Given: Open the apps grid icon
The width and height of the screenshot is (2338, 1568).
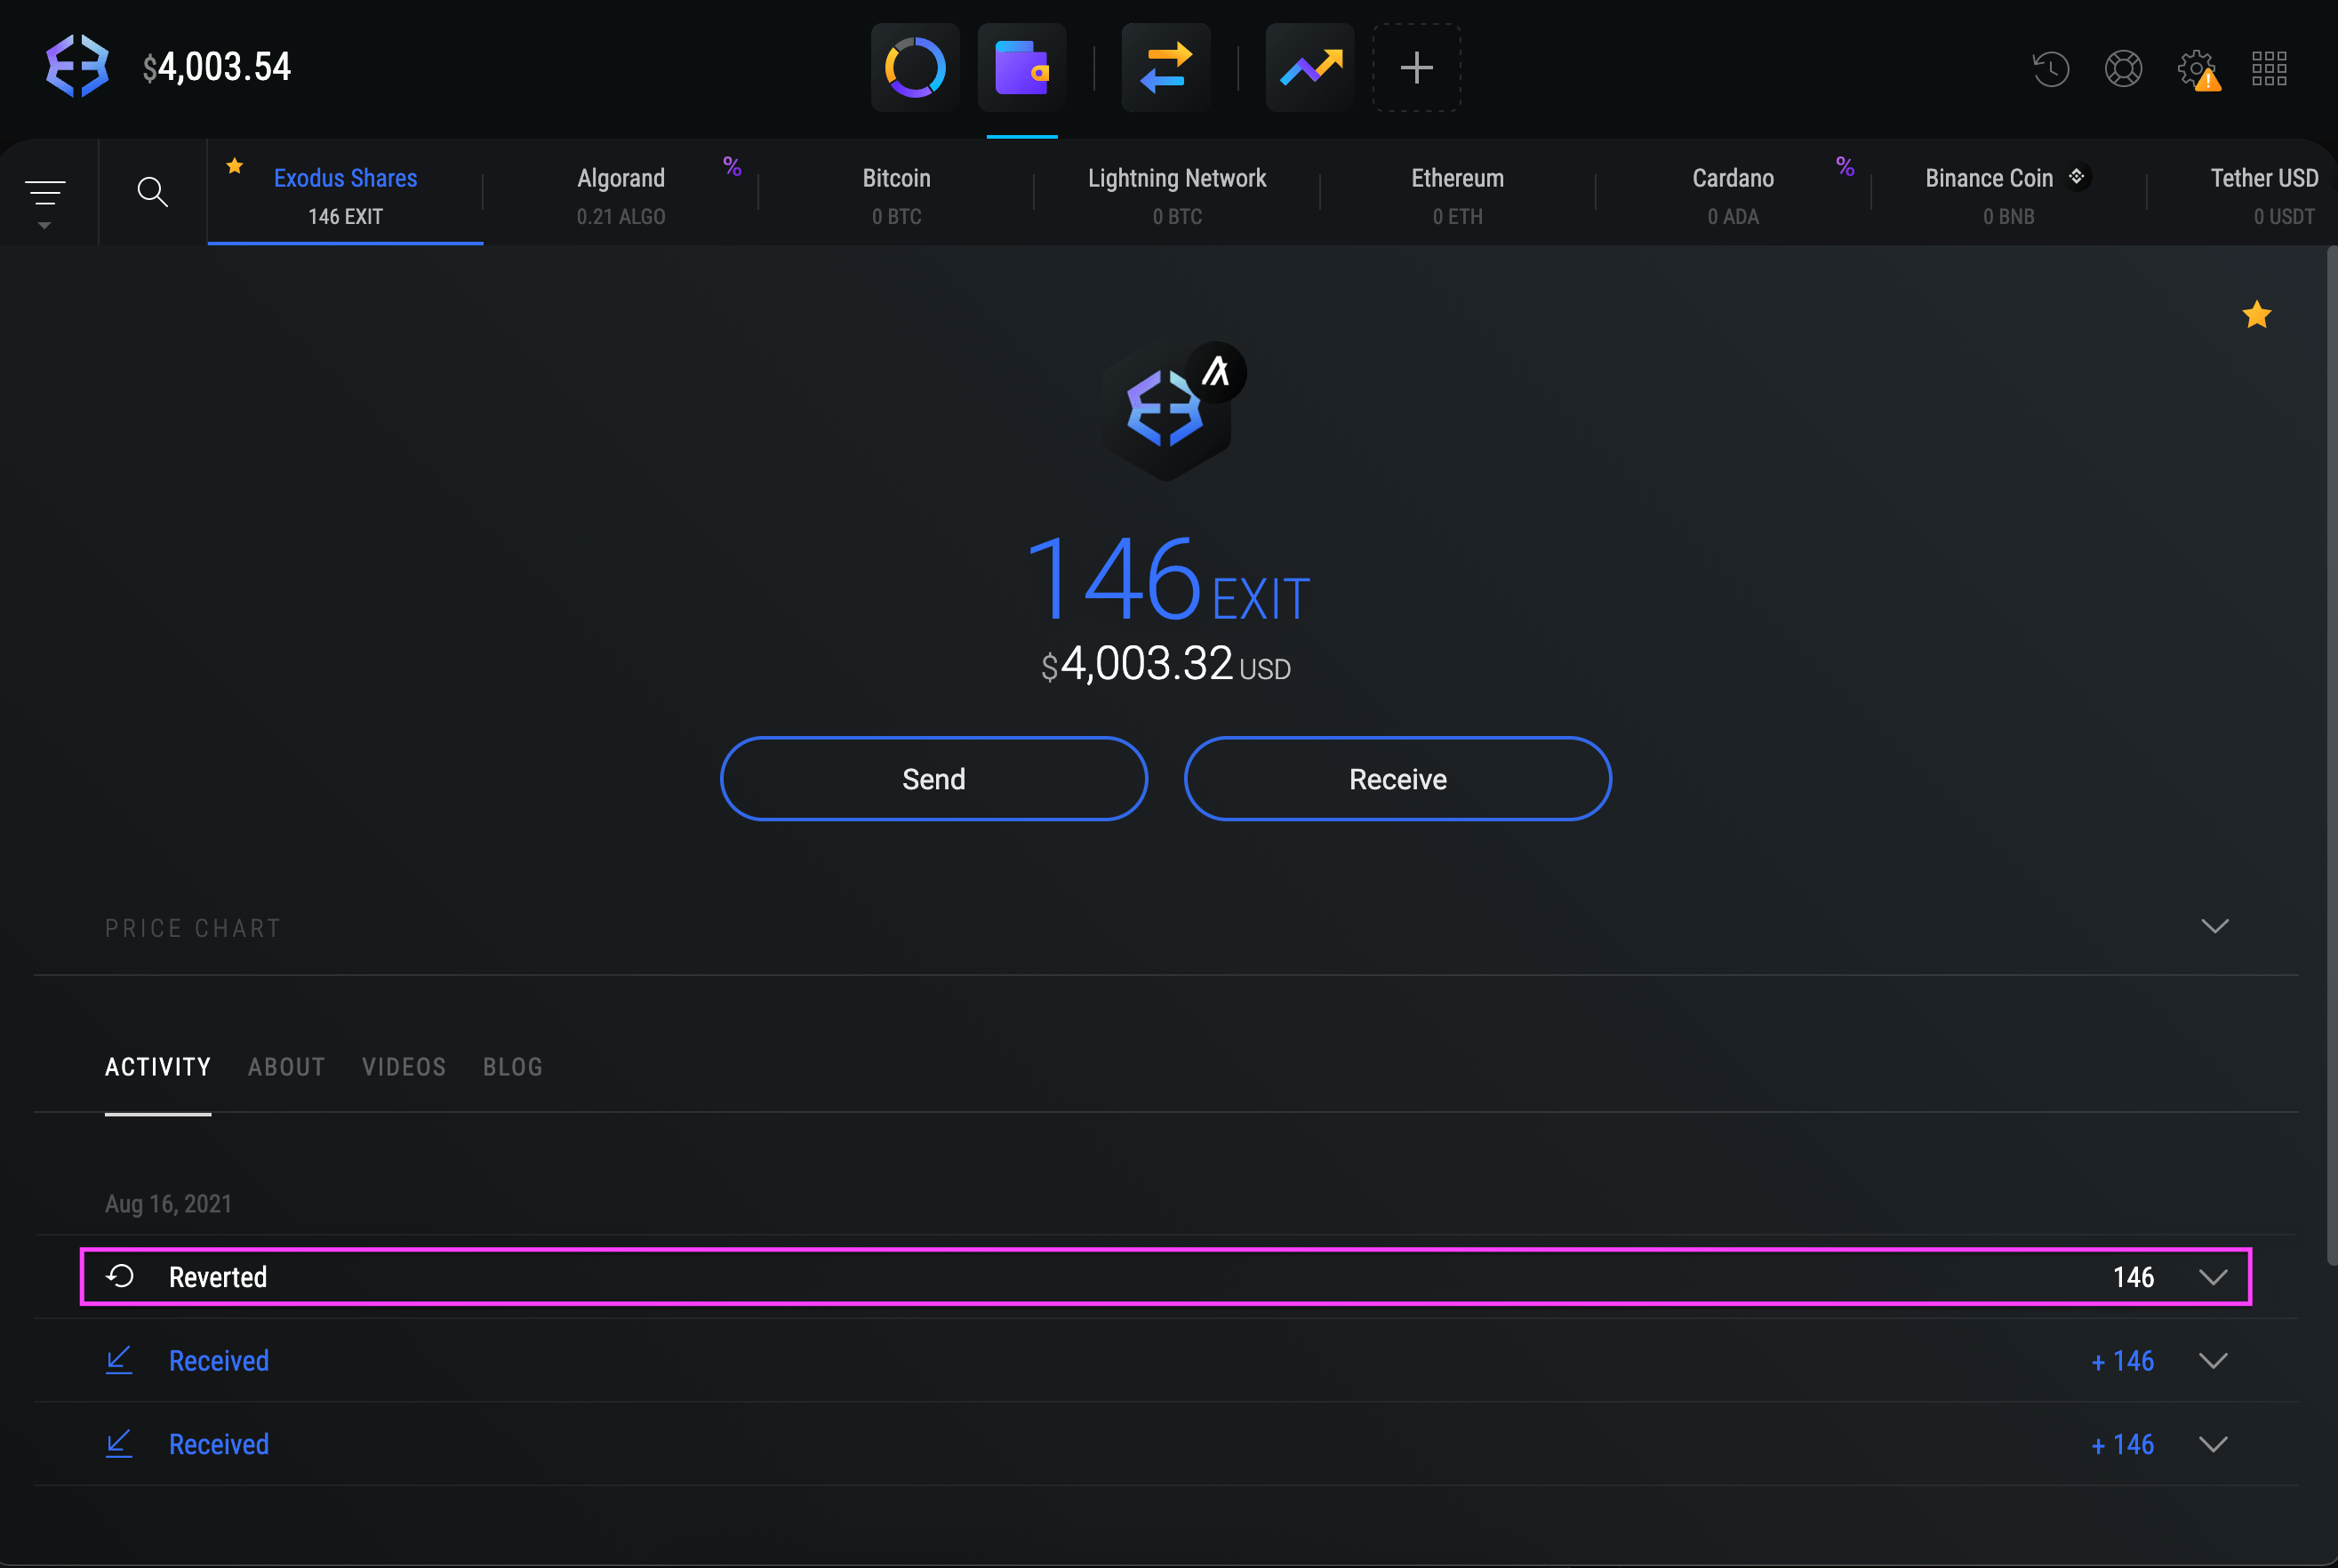Looking at the screenshot, I should coord(2269,69).
